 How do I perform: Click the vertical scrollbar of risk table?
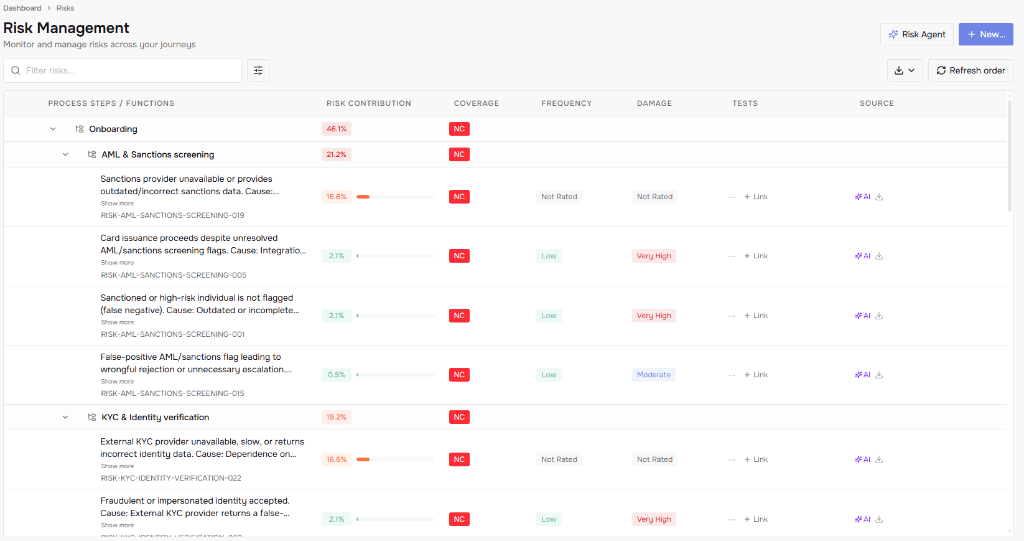point(1010,157)
